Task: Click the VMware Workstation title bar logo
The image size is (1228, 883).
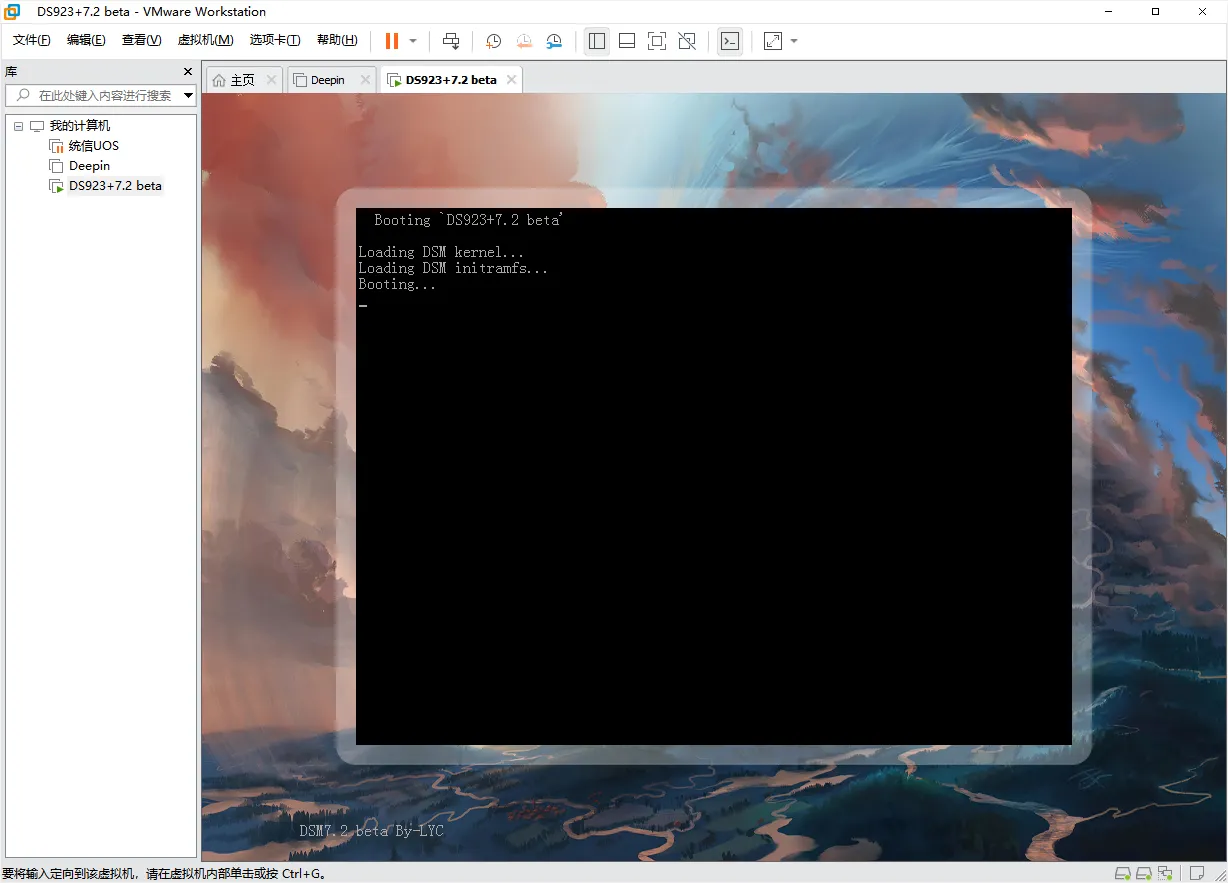Action: pyautogui.click(x=13, y=12)
